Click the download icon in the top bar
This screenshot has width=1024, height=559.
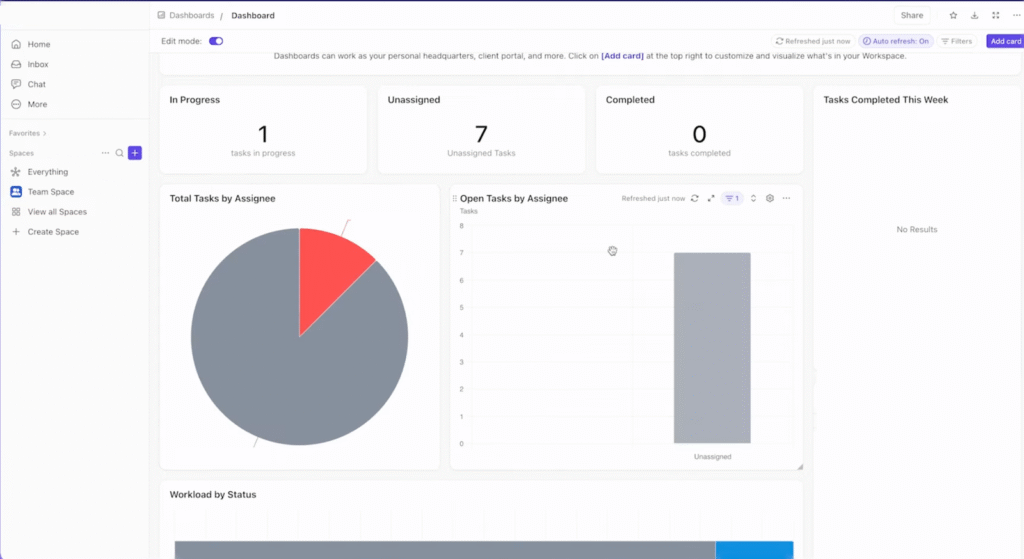pyautogui.click(x=974, y=16)
